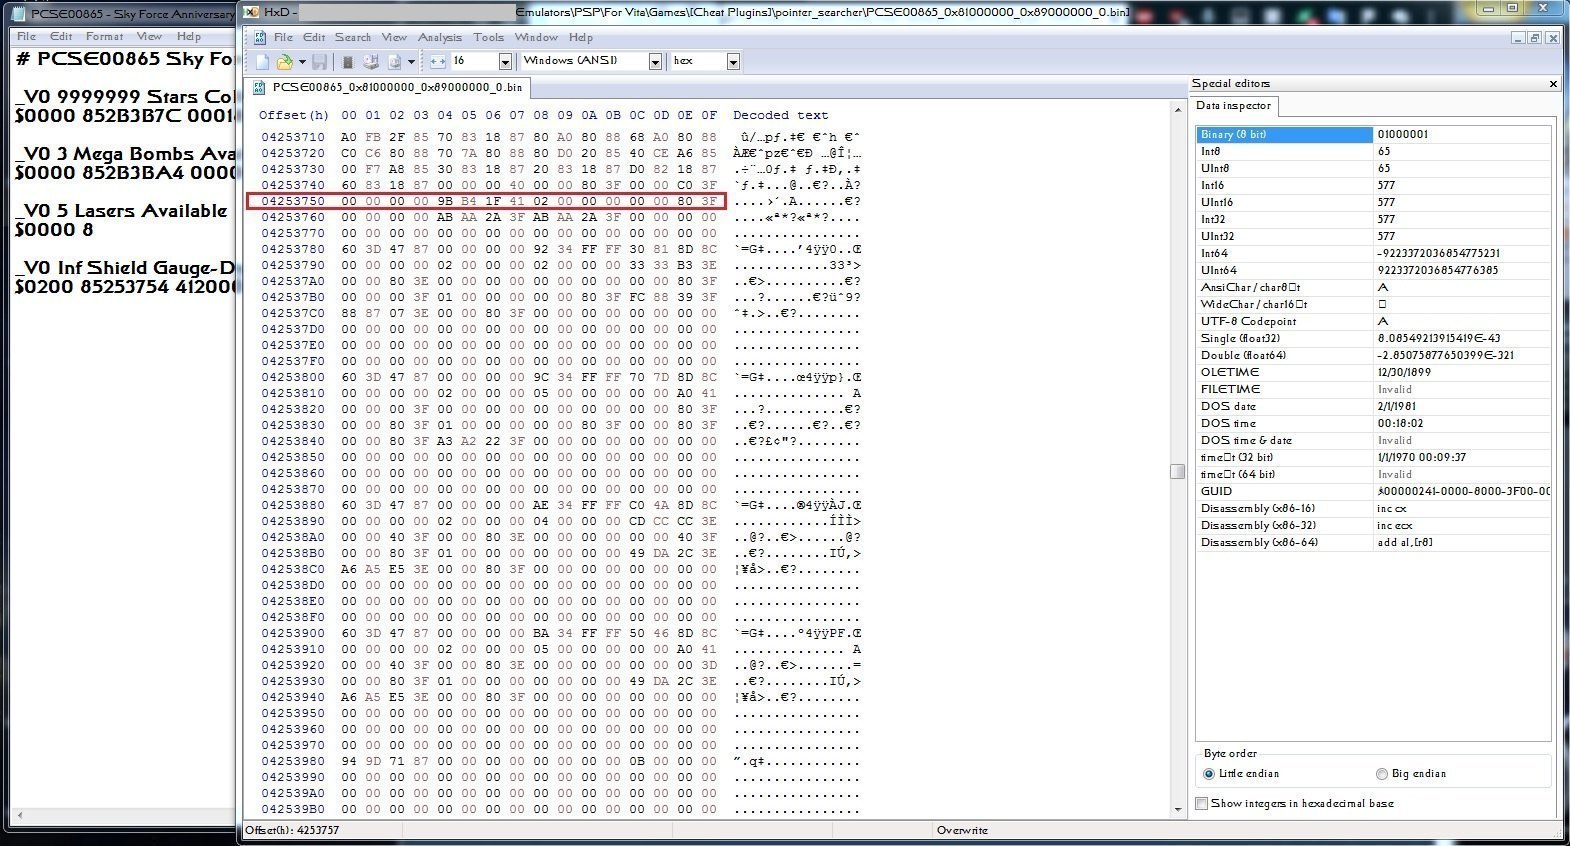This screenshot has width=1570, height=846.
Task: Close the Special editors panel
Action: coord(1553,84)
